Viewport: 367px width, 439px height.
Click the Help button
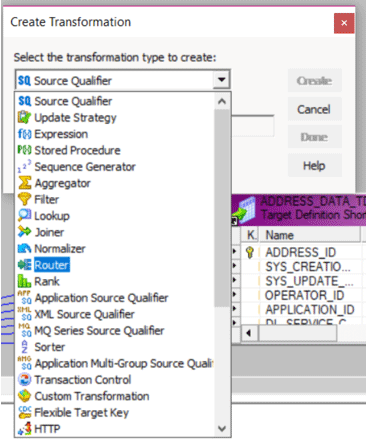[314, 165]
